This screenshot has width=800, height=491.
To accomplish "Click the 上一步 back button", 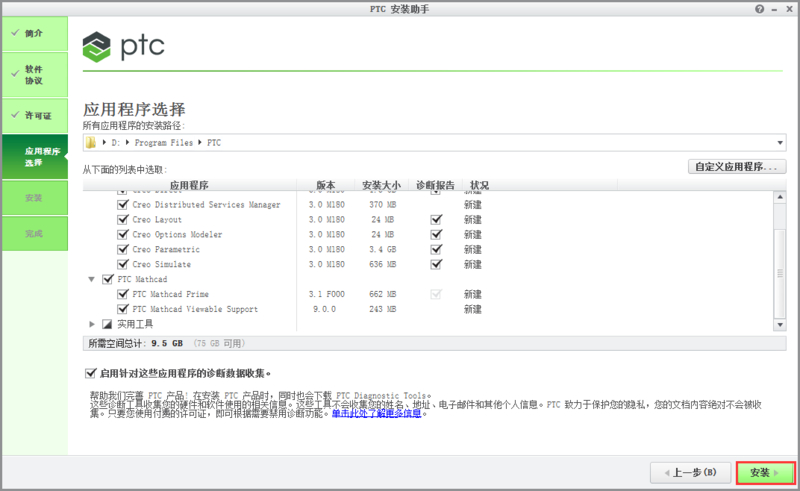I will click(690, 472).
